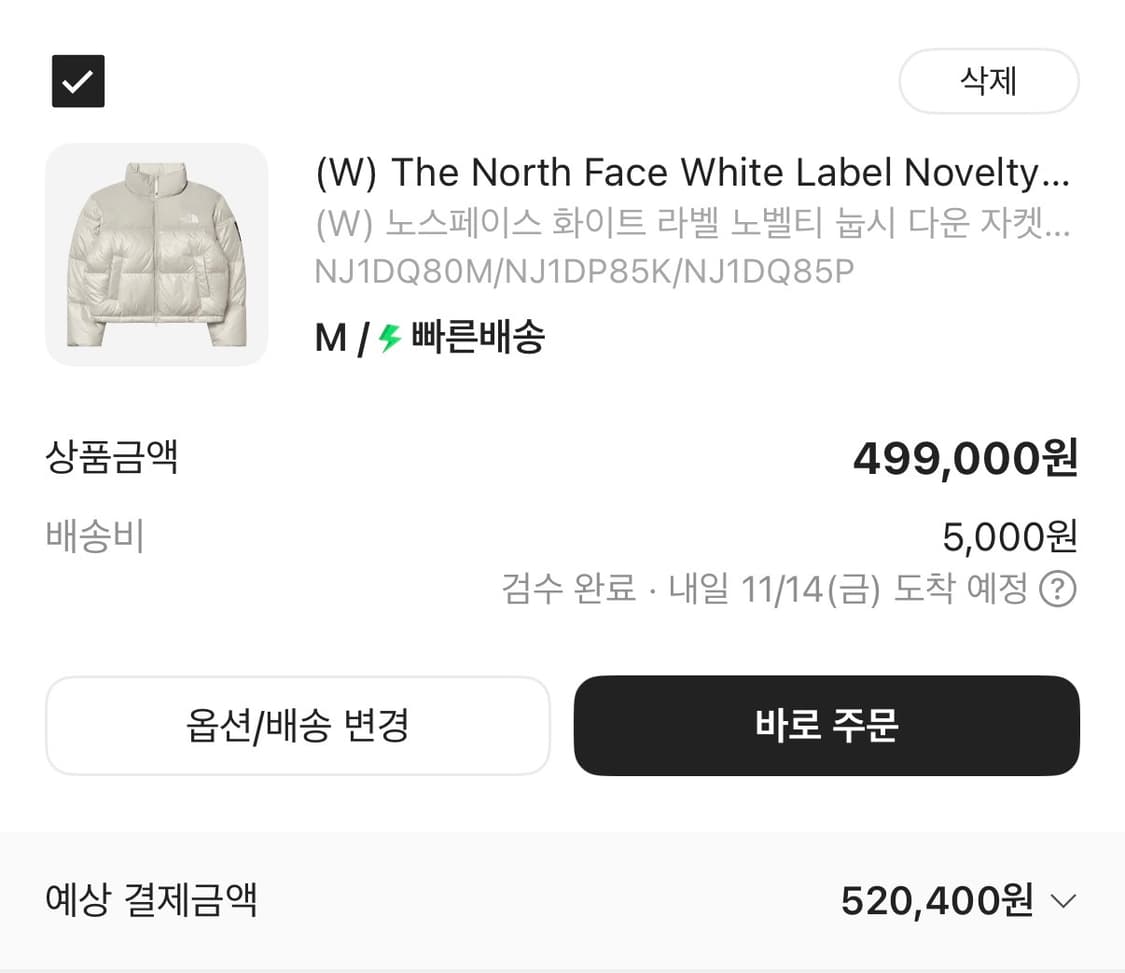Open the down jacket product thumbnail
1125x973 pixels.
click(156, 255)
